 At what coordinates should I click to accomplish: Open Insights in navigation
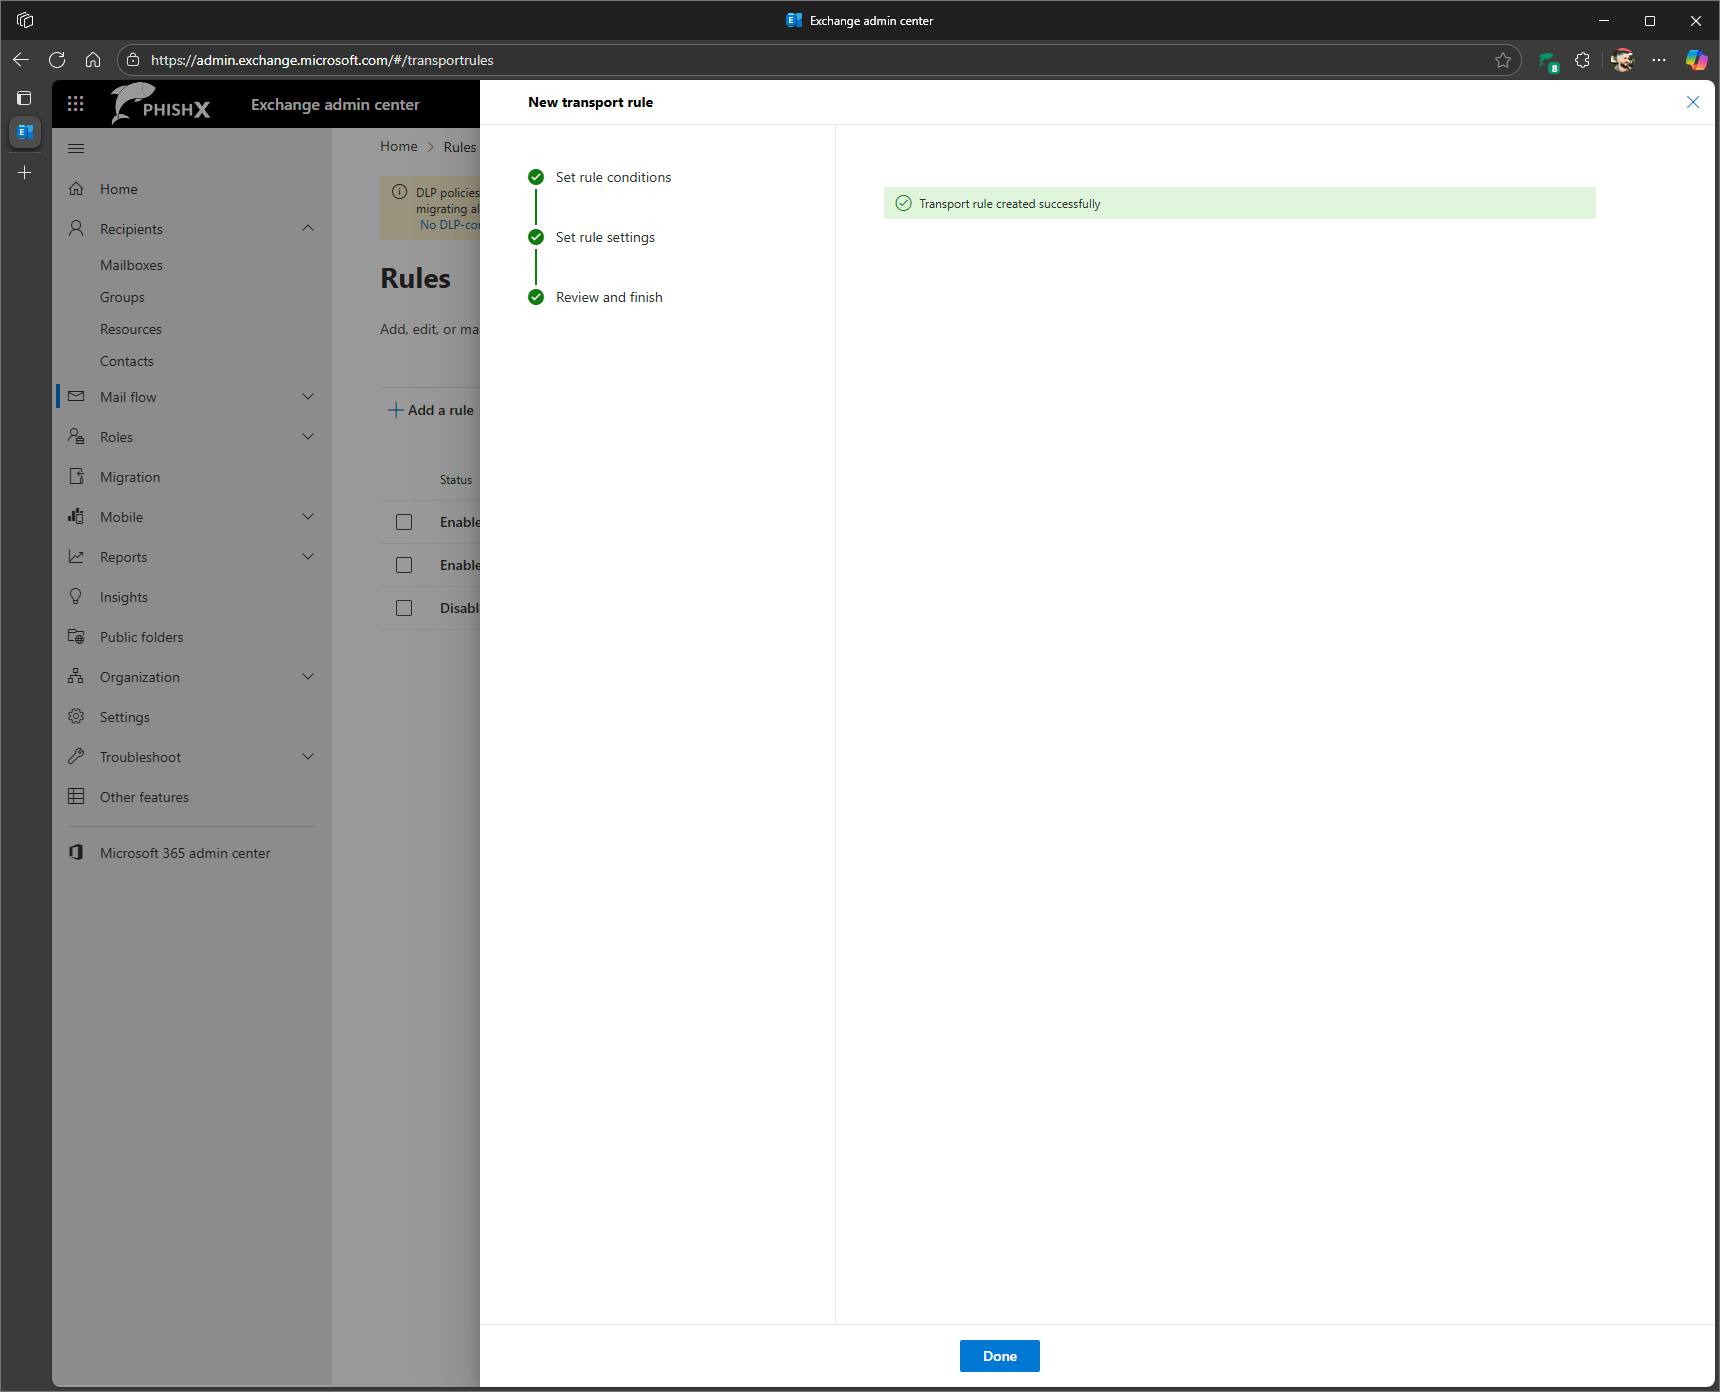(x=124, y=597)
